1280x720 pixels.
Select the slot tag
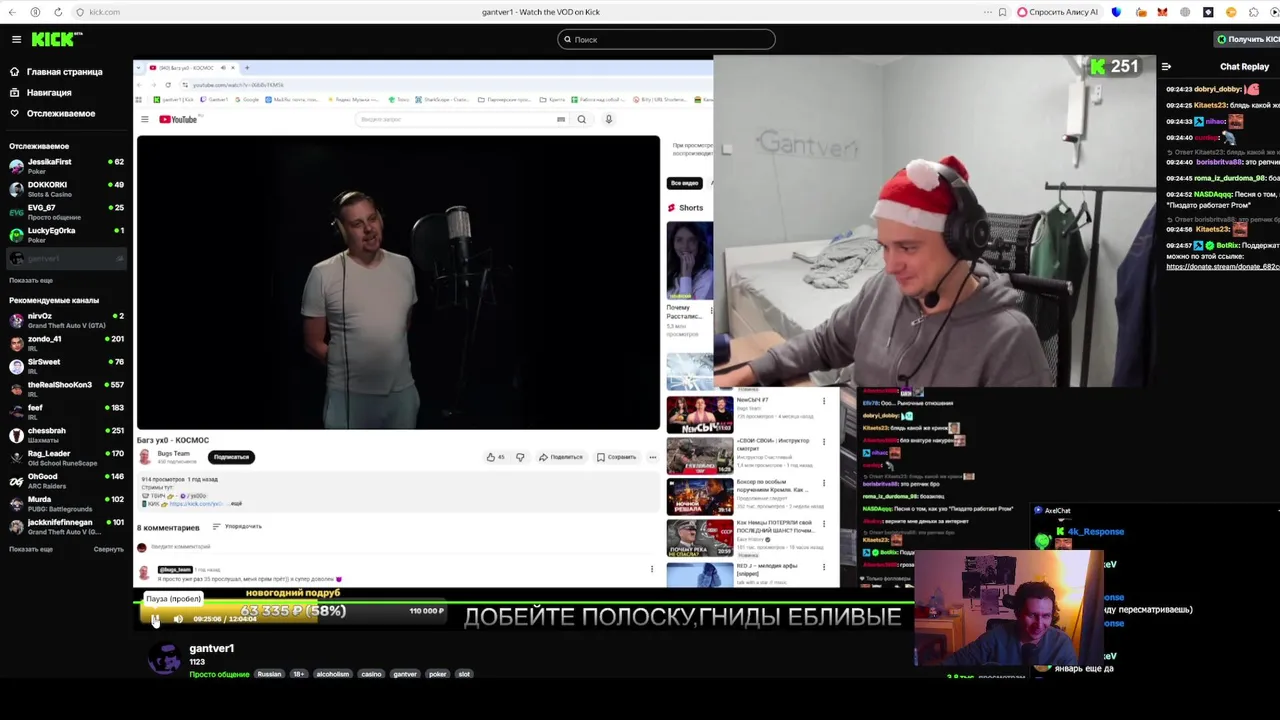[x=464, y=674]
